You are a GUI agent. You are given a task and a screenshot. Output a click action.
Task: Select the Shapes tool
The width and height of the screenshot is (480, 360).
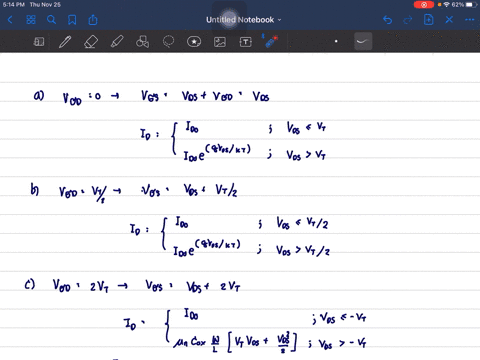(142, 42)
